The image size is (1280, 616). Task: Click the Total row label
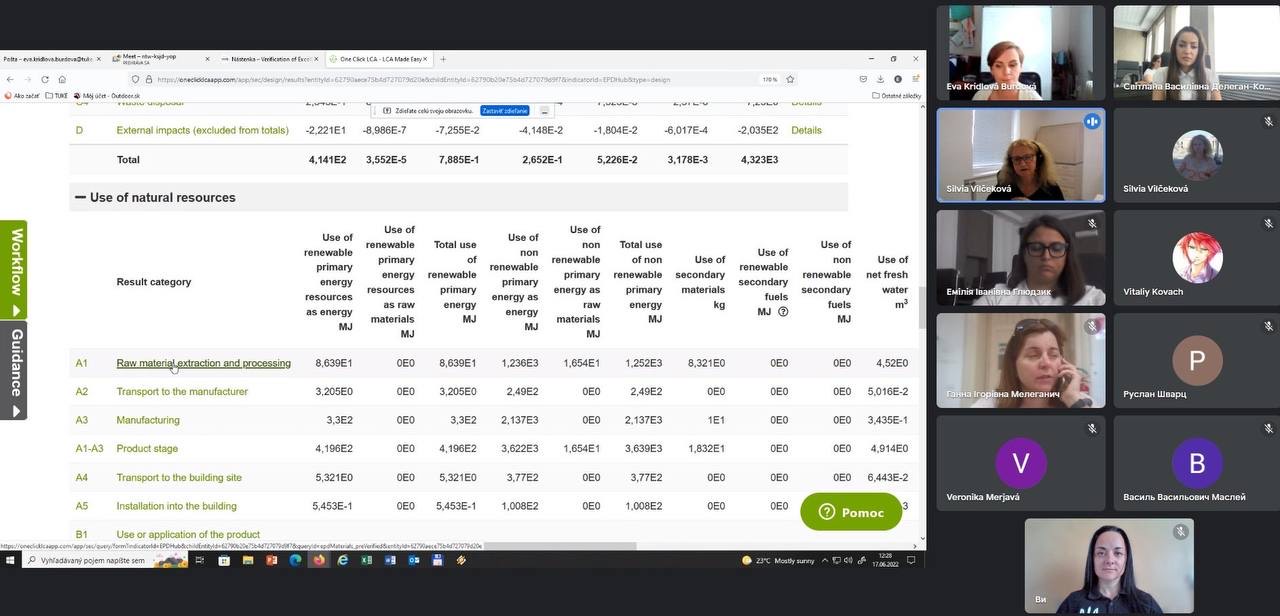pos(128,159)
